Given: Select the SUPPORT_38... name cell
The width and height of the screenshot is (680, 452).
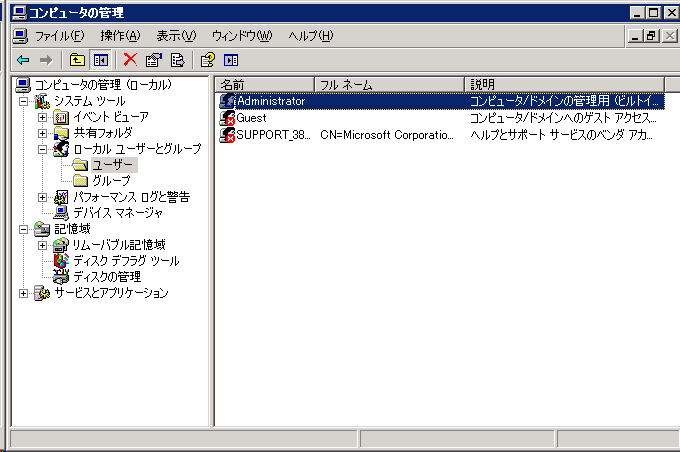Looking at the screenshot, I should [x=273, y=135].
